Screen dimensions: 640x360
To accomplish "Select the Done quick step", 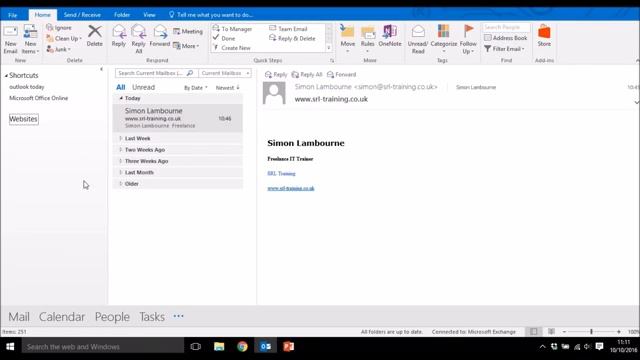I will point(224,38).
